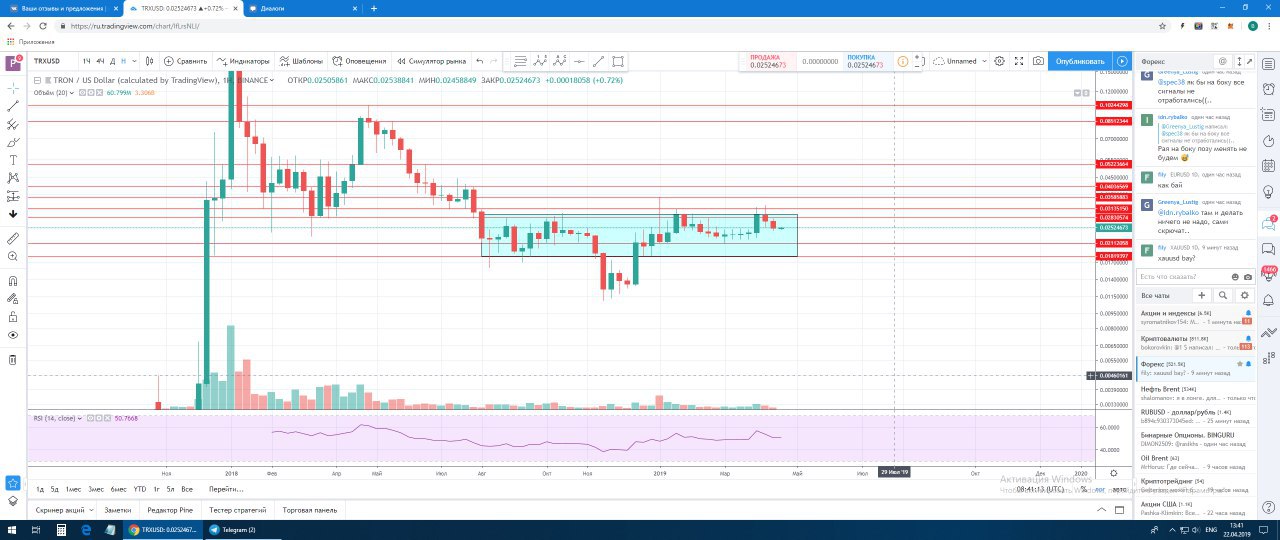
Task: Add a new chat with plus button
Action: (x=1201, y=295)
